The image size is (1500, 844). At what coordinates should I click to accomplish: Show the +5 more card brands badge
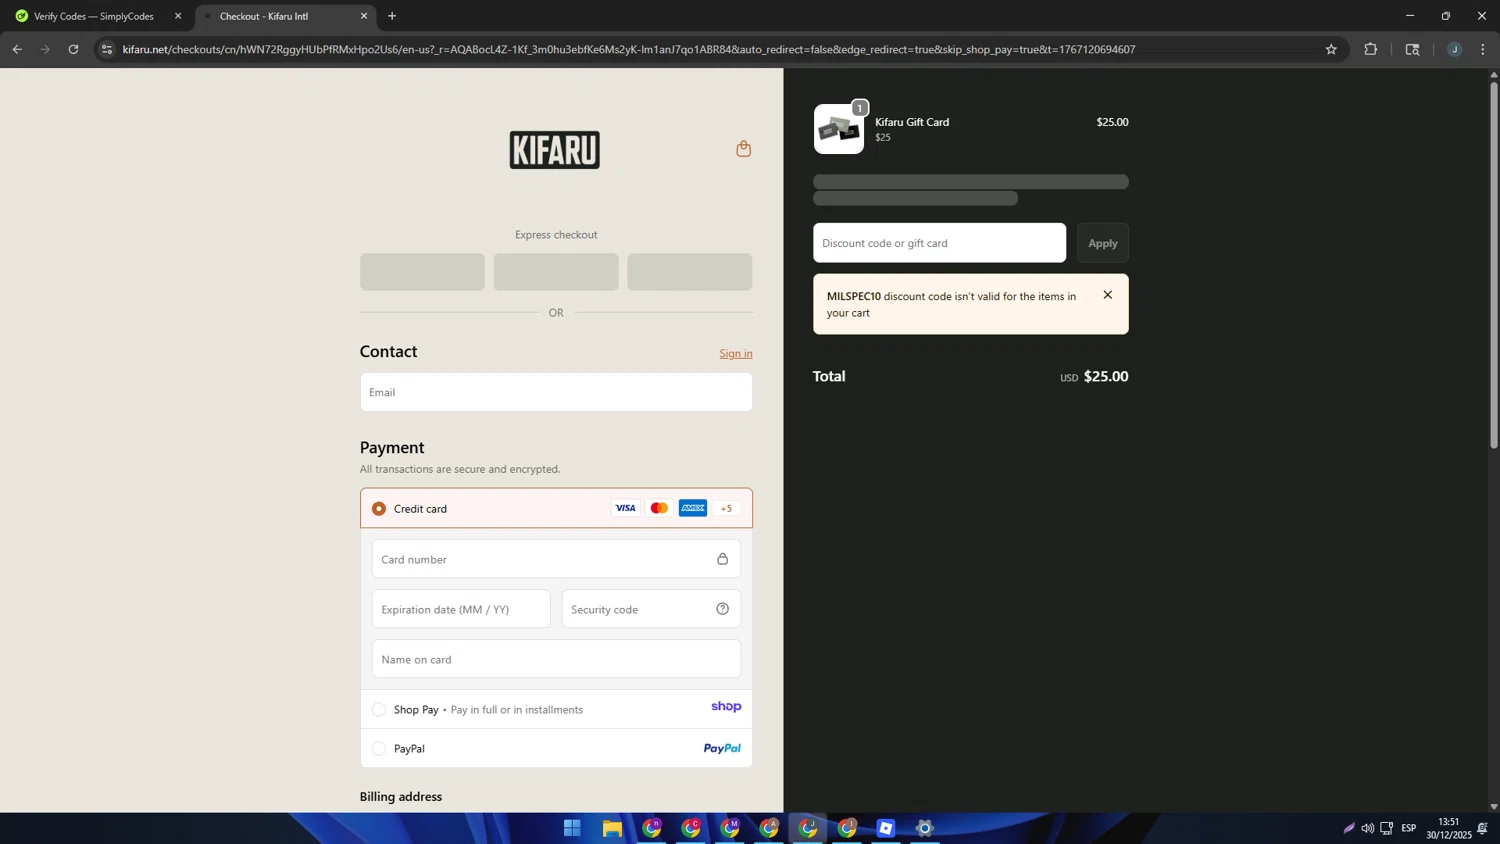point(727,508)
